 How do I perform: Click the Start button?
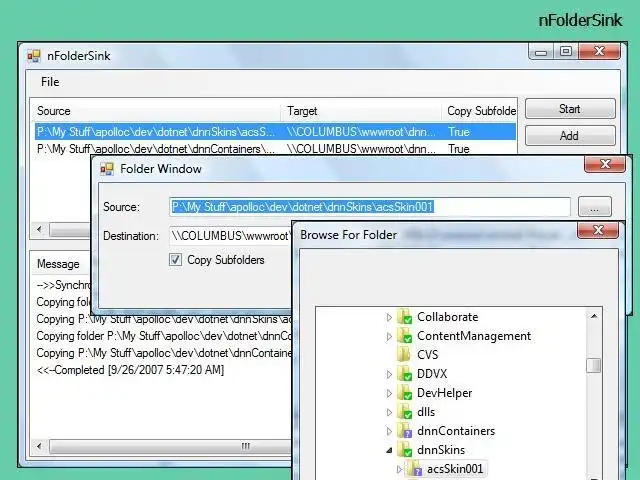[x=570, y=109]
